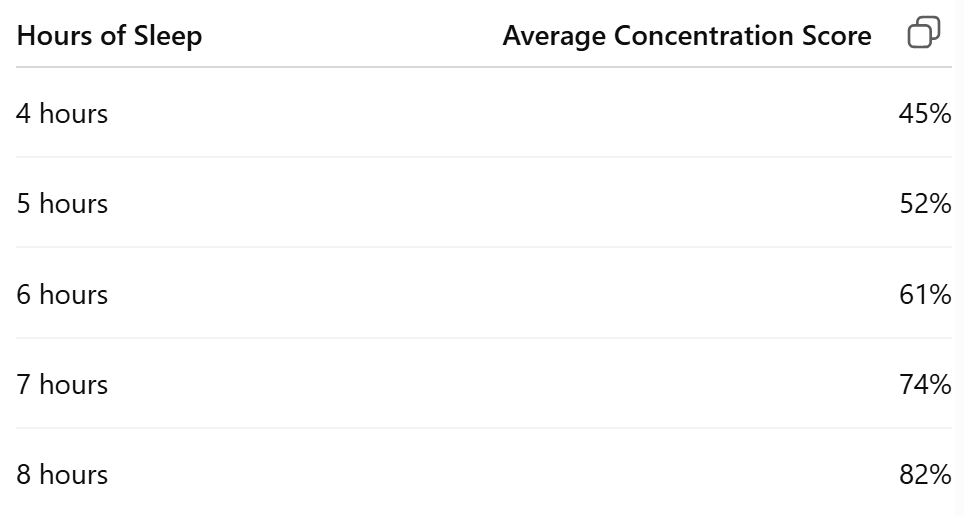Click the 45% concentration score value
The height and width of the screenshot is (516, 964).
coord(925,114)
